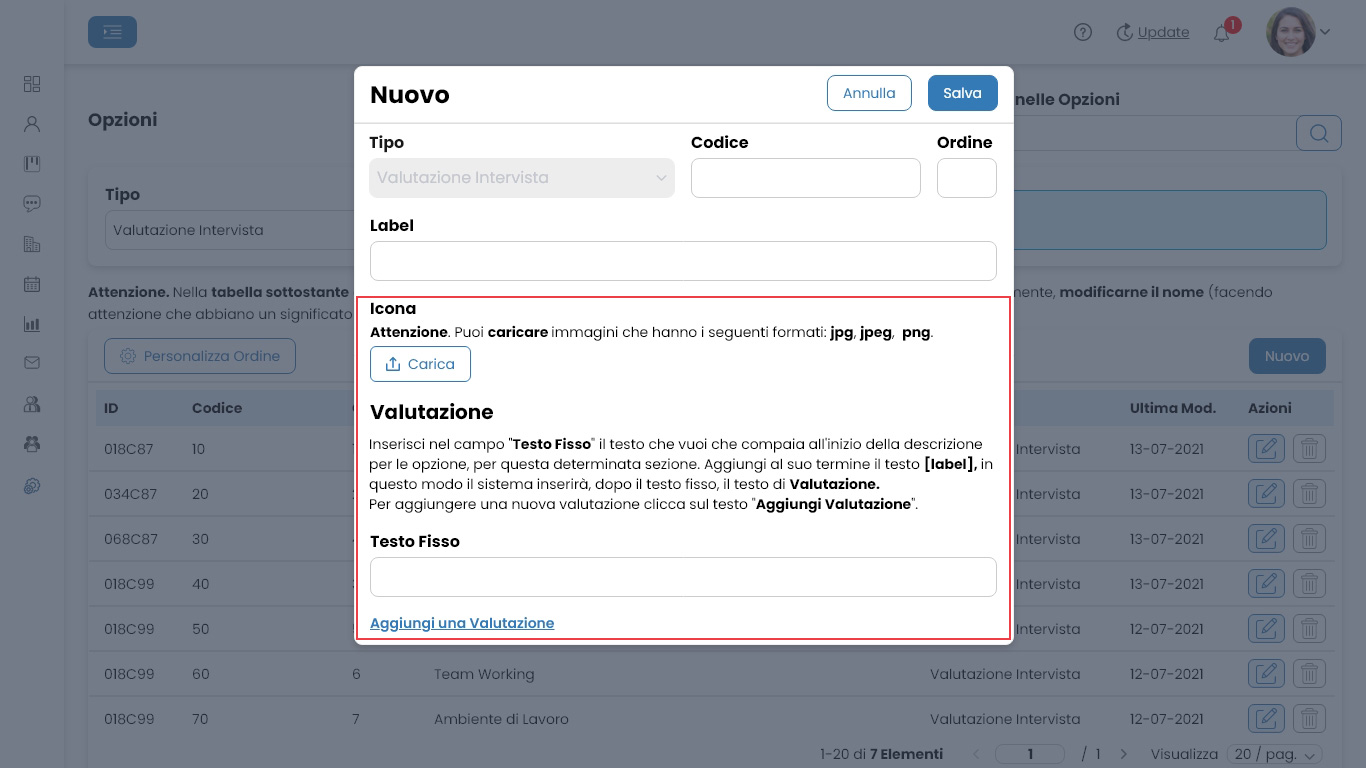Click the company building icon in the sidebar

coord(32,244)
